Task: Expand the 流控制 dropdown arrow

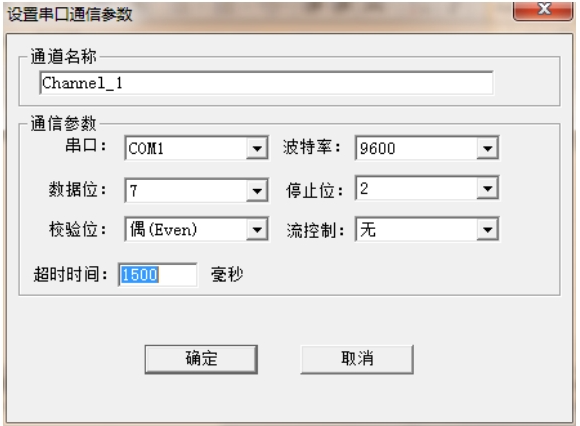Action: (x=488, y=230)
